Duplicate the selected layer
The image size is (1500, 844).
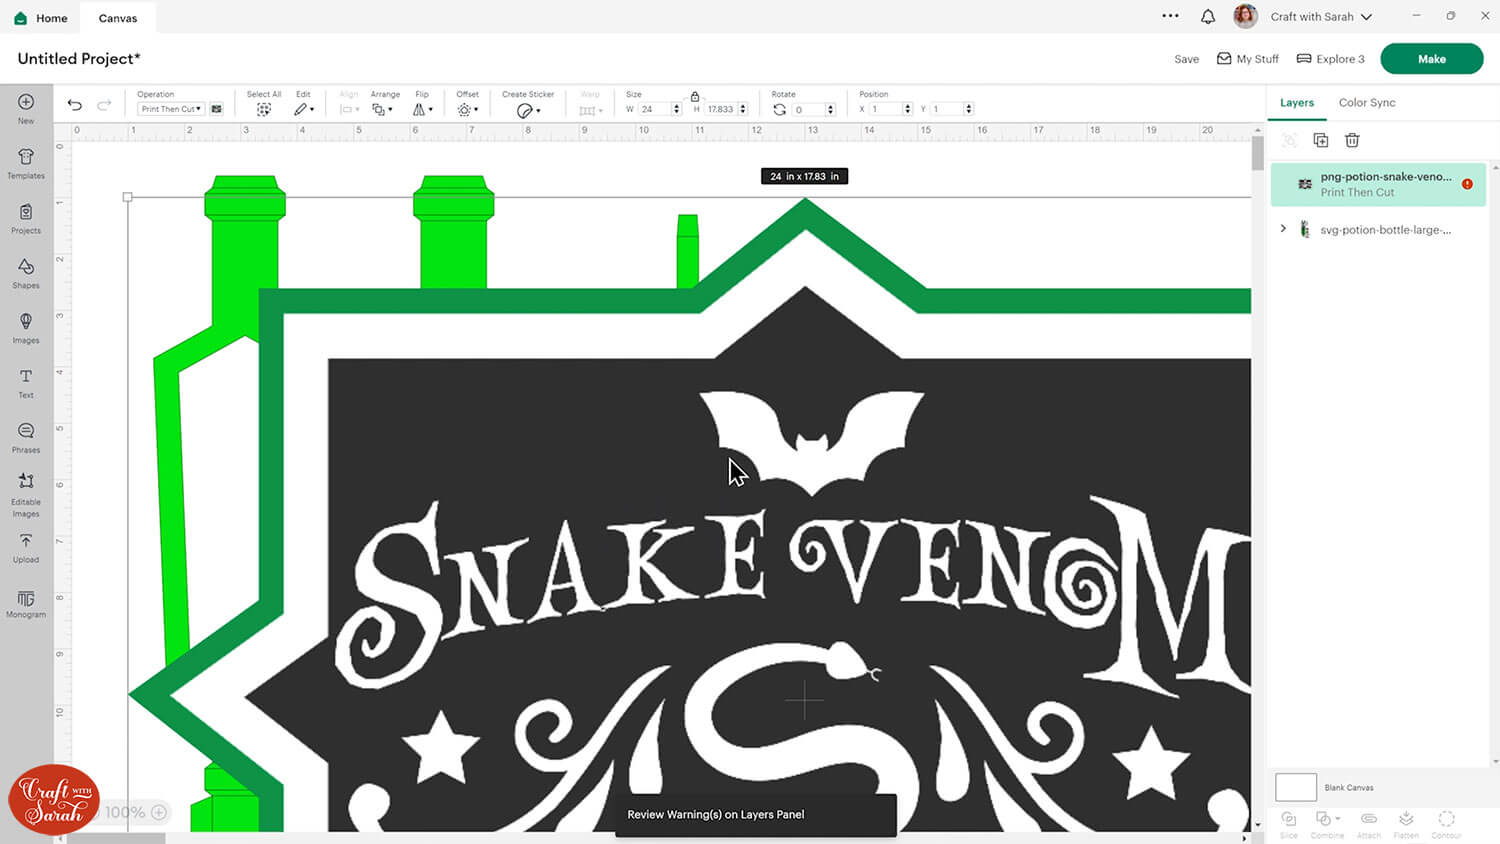coord(1320,140)
